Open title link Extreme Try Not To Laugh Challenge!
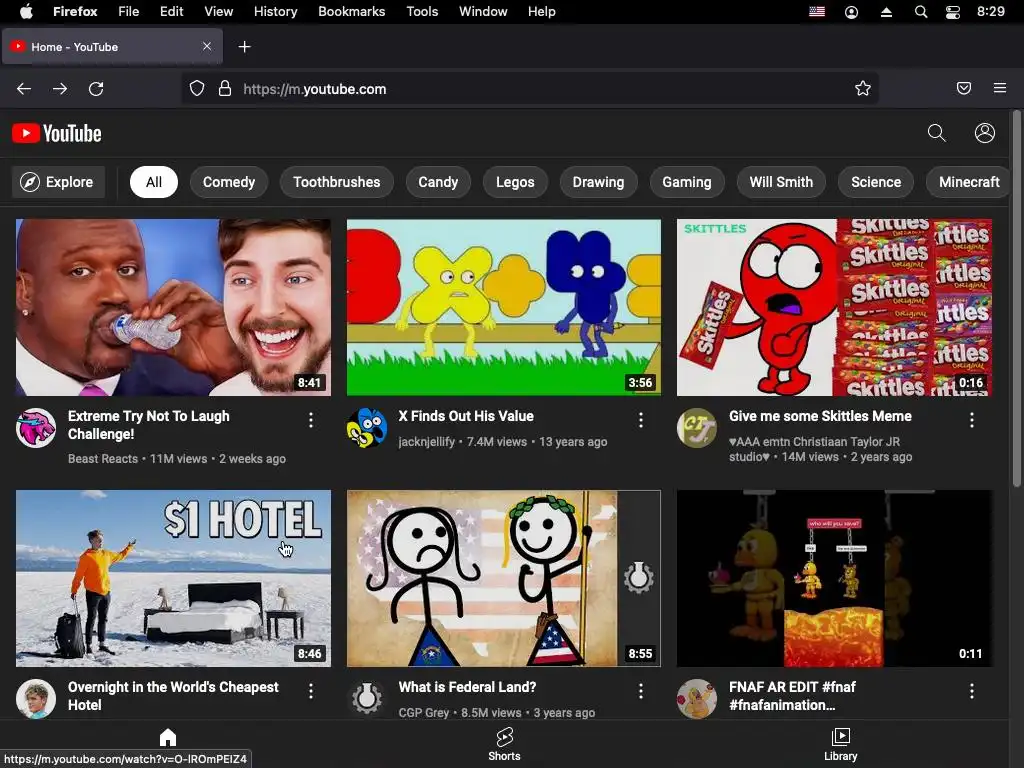Viewport: 1024px width, 768px height. click(x=149, y=425)
